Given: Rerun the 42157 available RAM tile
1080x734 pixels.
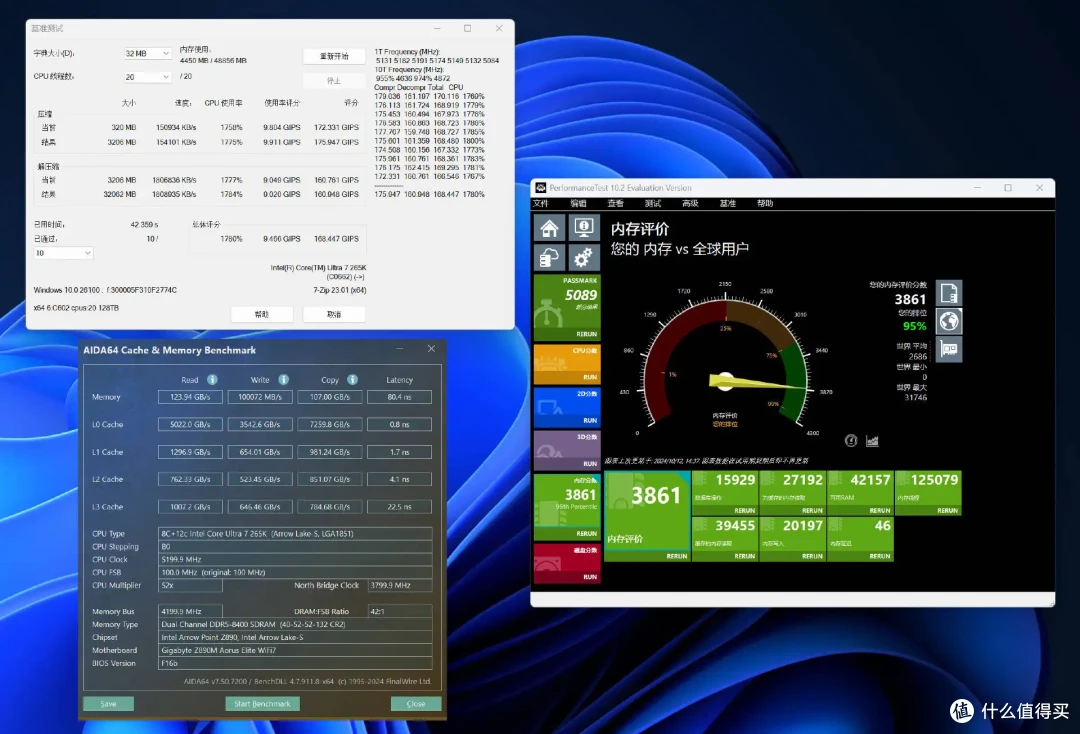Looking at the screenshot, I should [x=880, y=510].
